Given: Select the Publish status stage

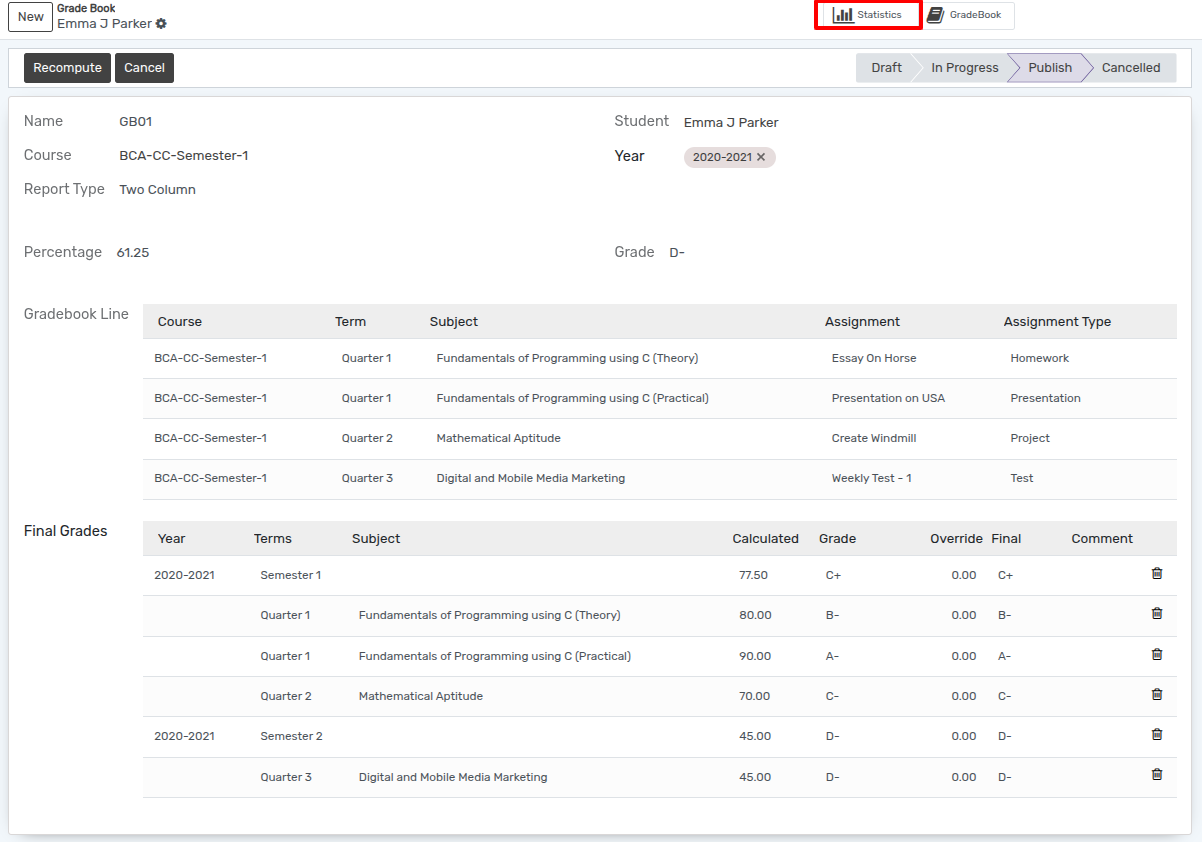Looking at the screenshot, I should pos(1049,68).
